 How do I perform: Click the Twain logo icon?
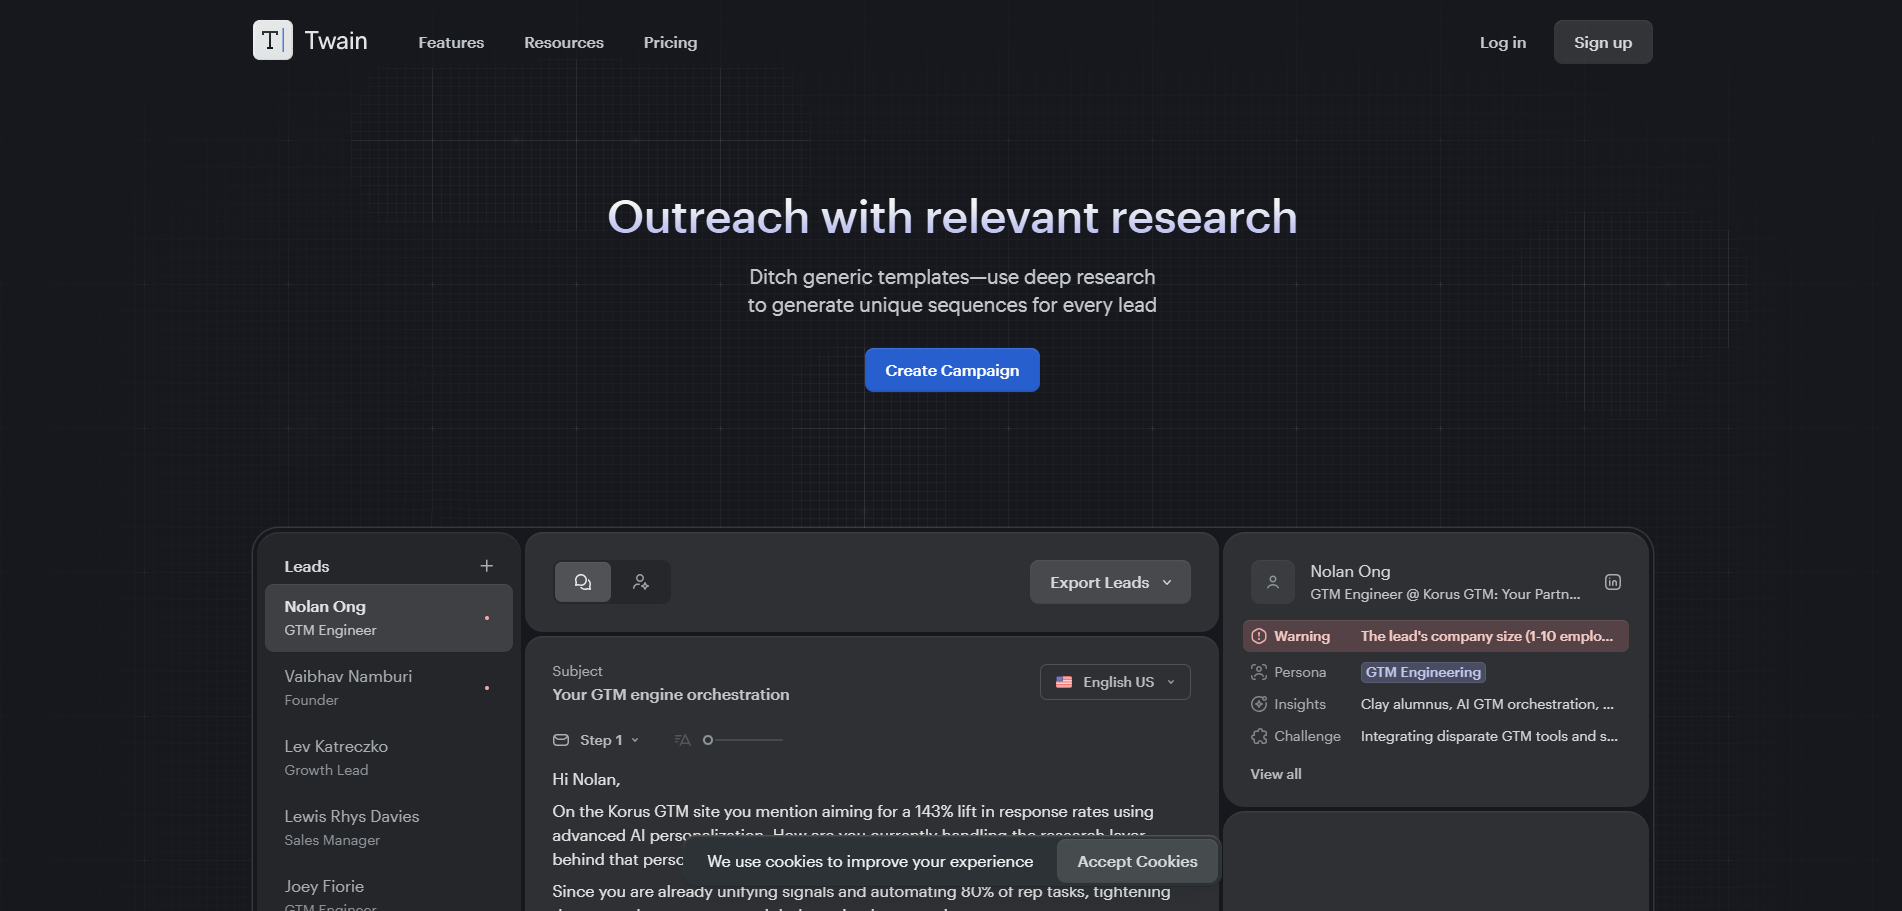[272, 40]
